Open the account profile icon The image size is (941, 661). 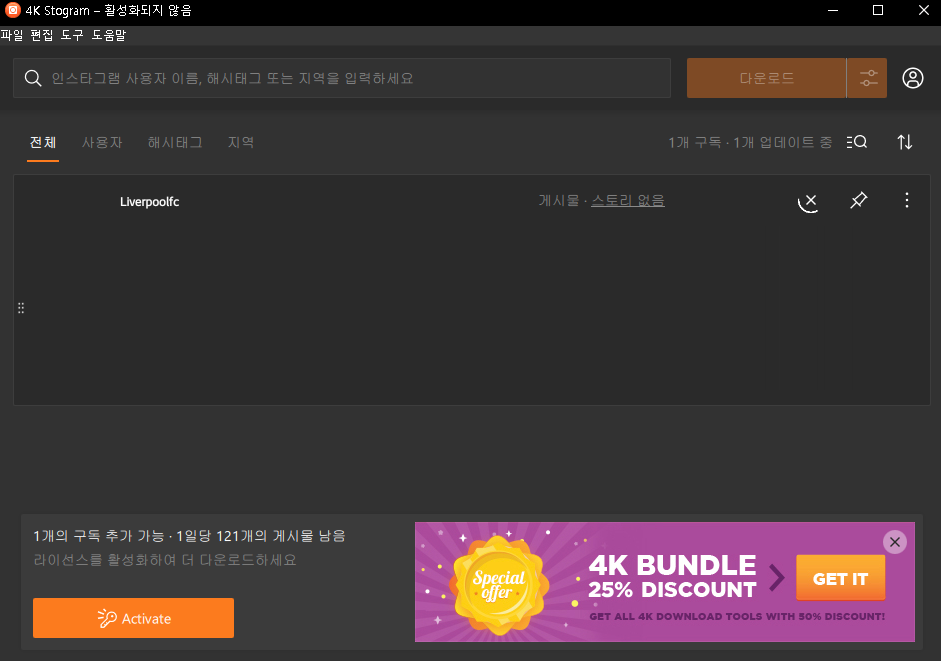(x=913, y=78)
